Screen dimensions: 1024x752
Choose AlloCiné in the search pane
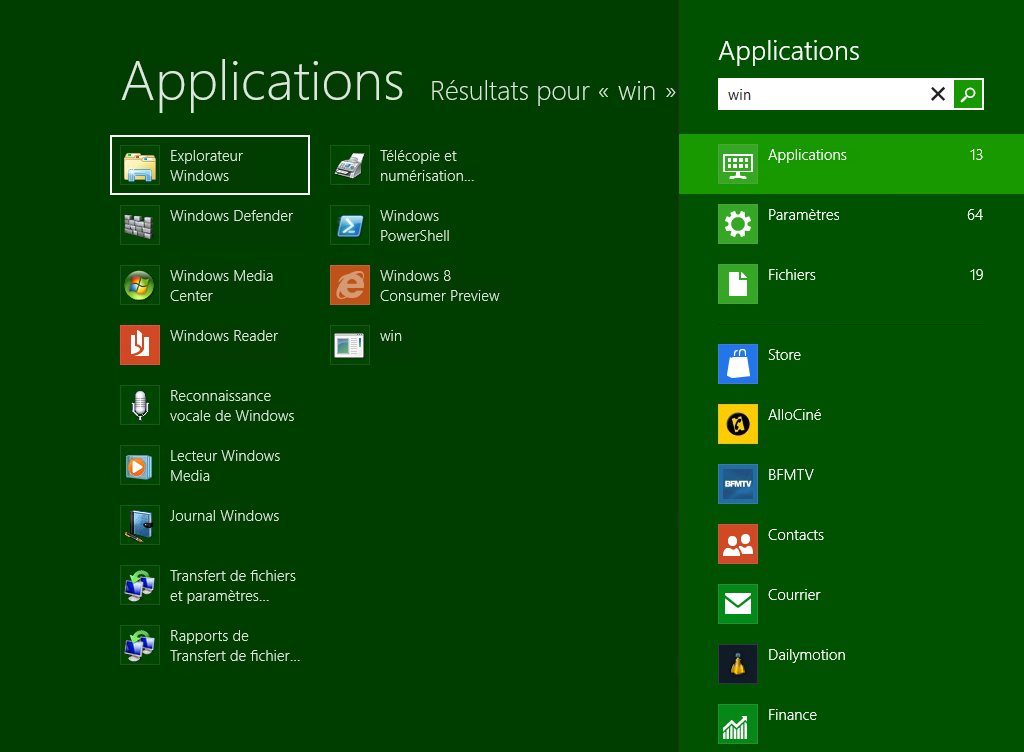[x=795, y=423]
